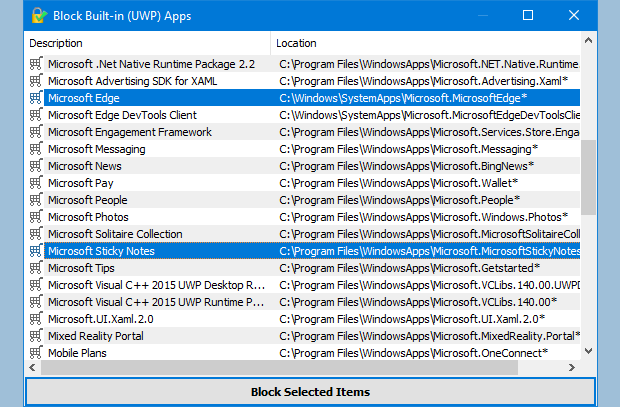Click cart icon beside Microsoft .Net Native Runtime Package
The image size is (620, 407).
(36, 64)
